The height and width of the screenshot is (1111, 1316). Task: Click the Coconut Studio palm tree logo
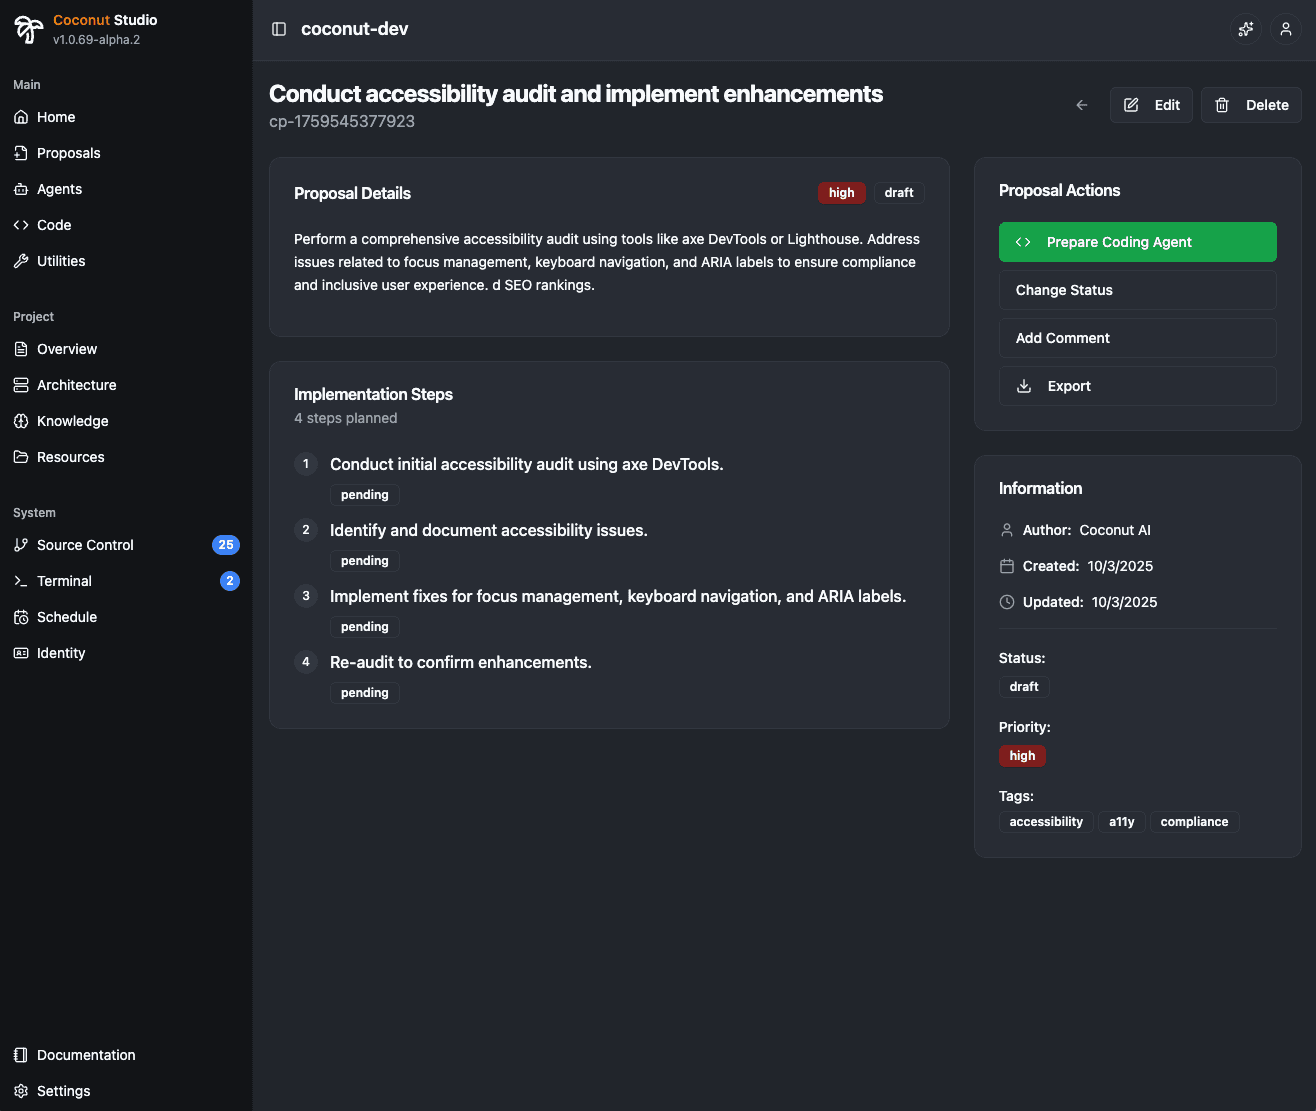(27, 29)
